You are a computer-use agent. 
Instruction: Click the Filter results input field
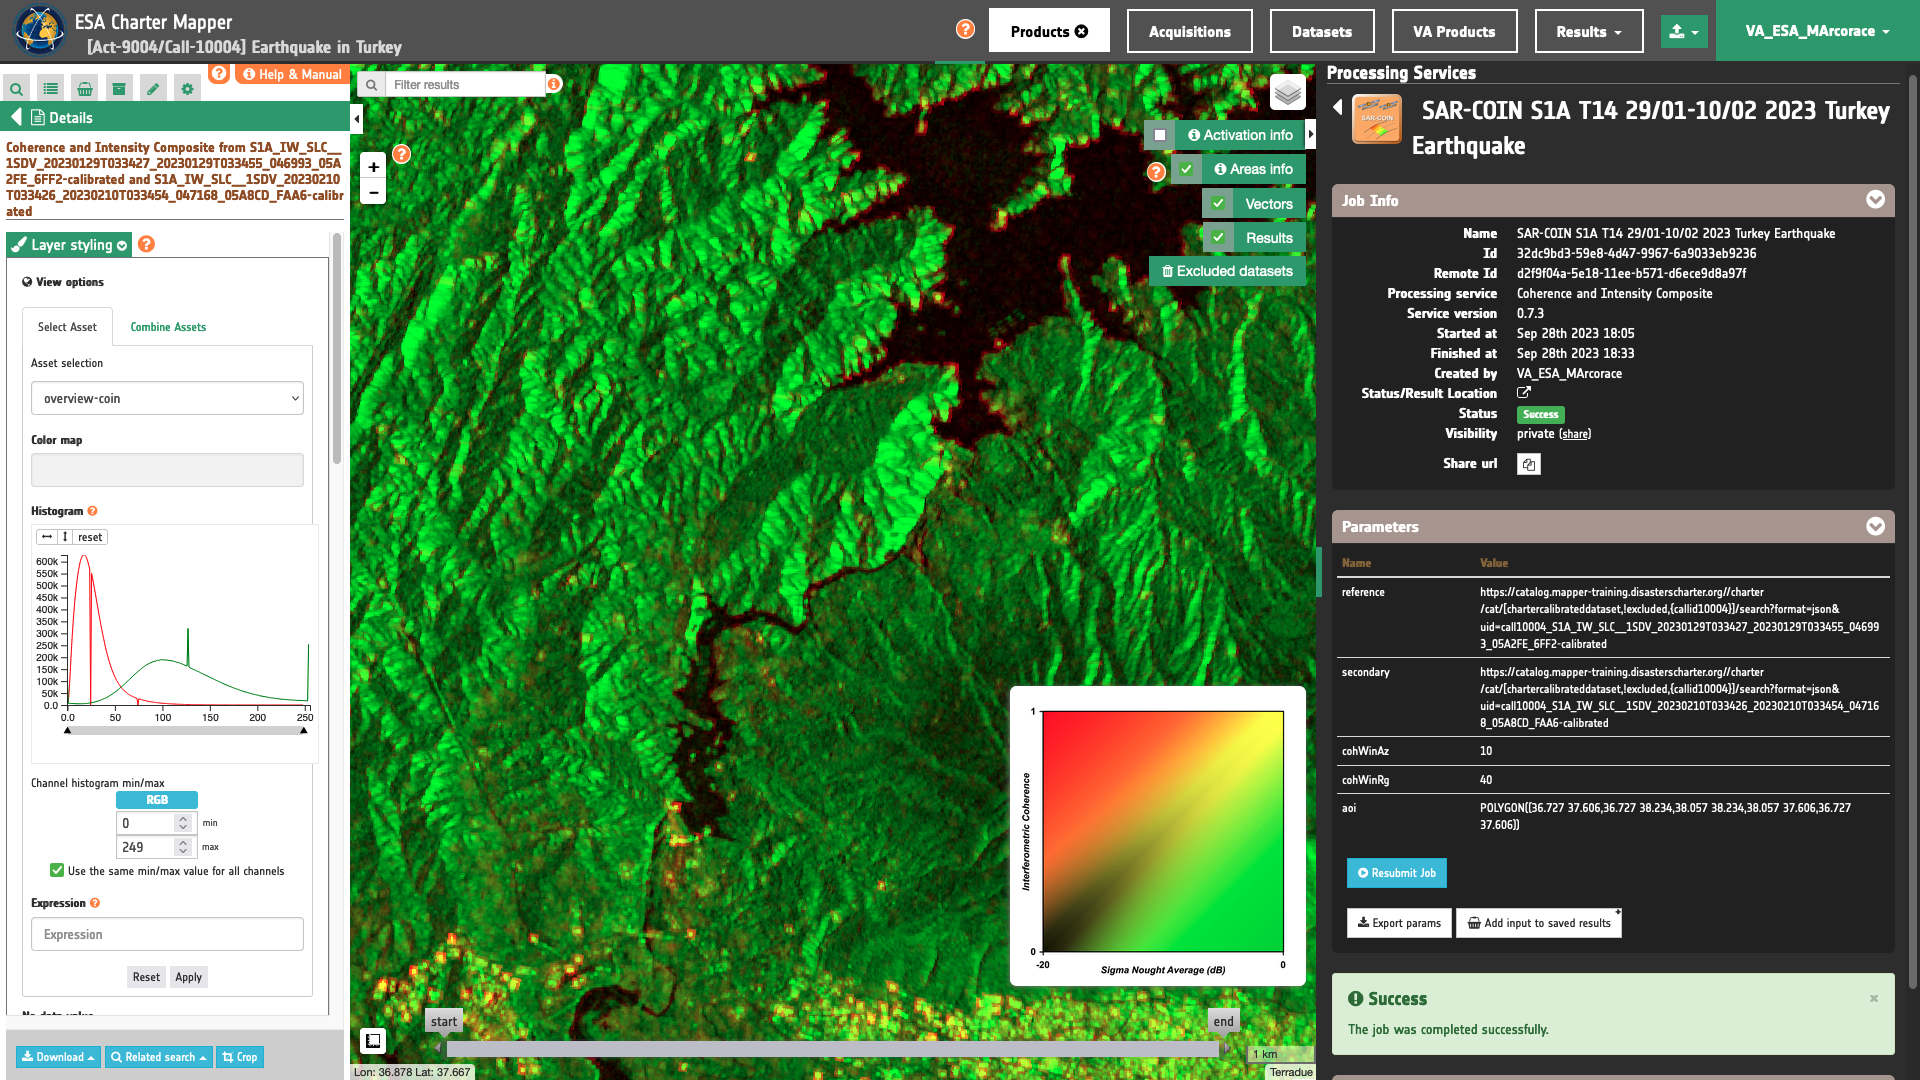pos(465,85)
